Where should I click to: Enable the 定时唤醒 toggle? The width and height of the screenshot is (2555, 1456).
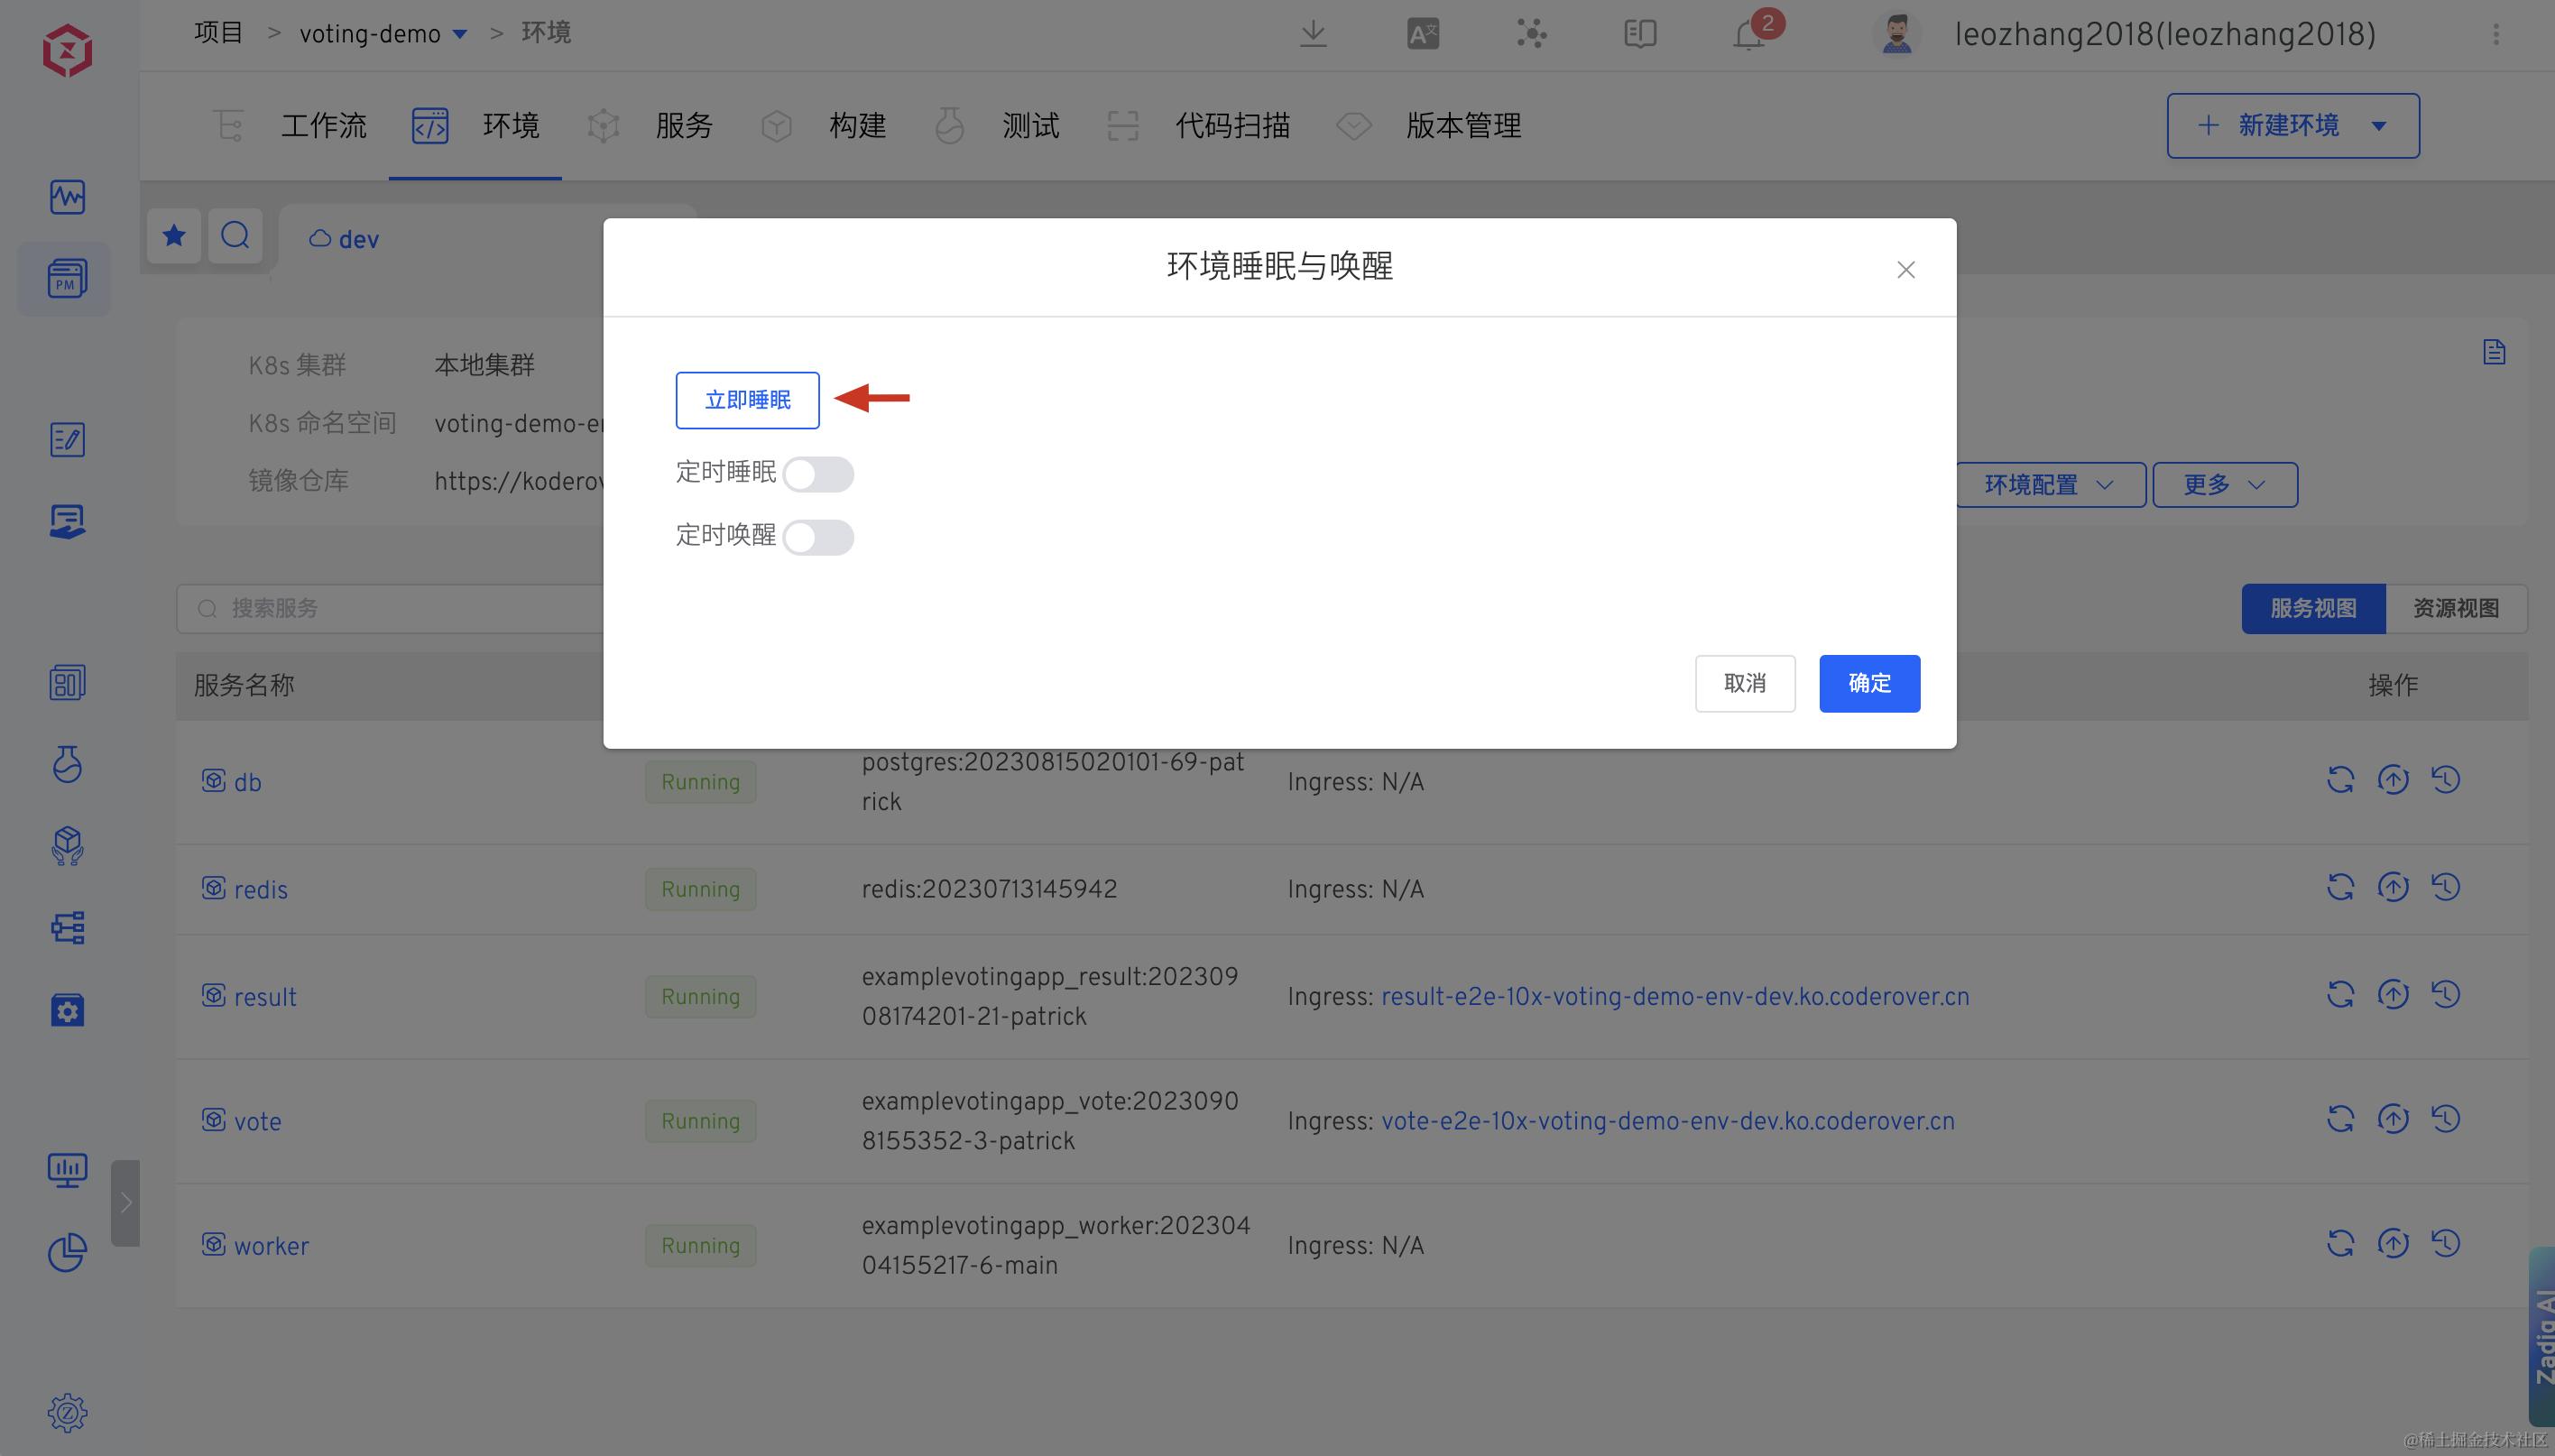coord(818,537)
